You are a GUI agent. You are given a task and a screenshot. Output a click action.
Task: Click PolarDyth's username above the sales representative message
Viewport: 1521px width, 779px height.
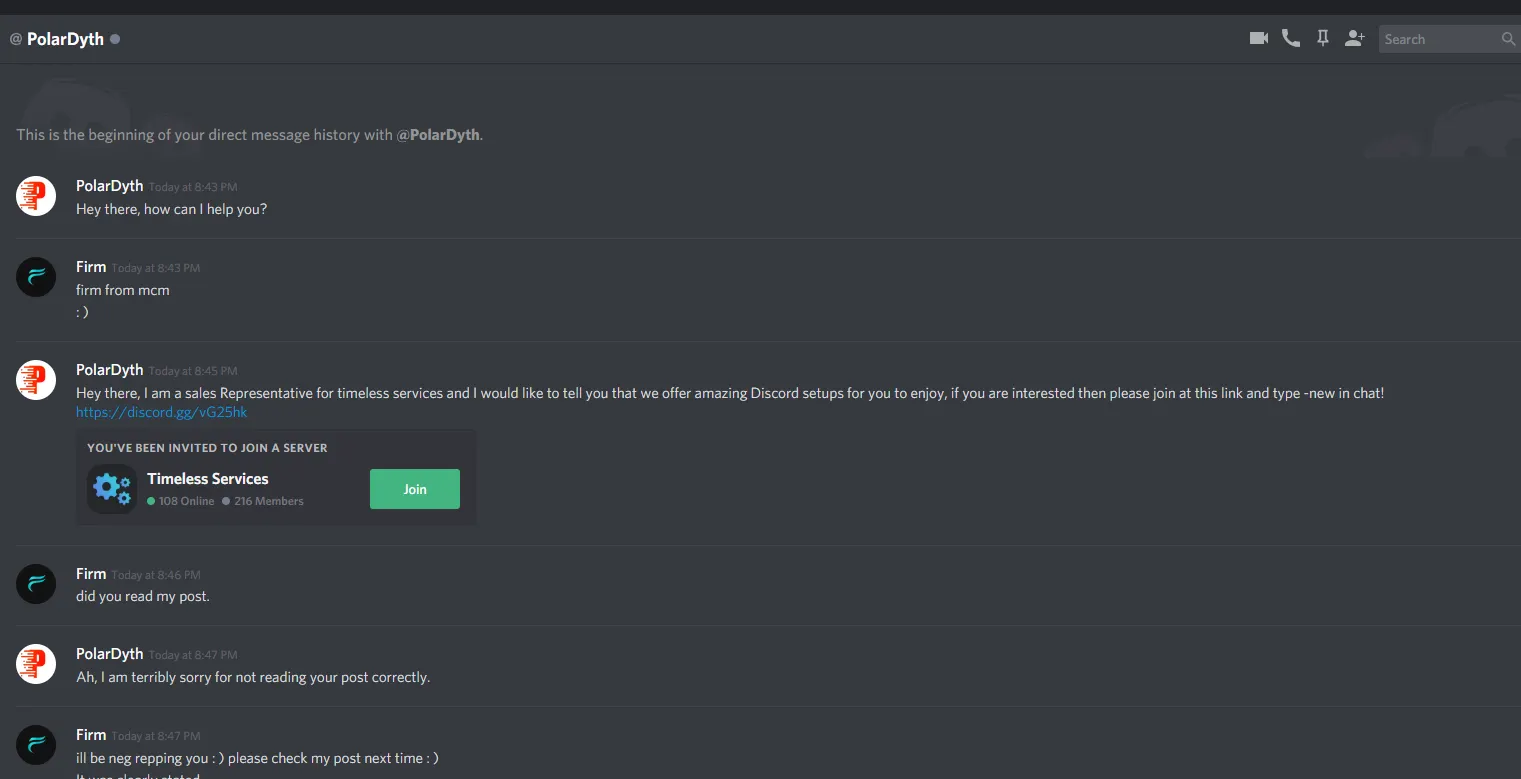110,370
